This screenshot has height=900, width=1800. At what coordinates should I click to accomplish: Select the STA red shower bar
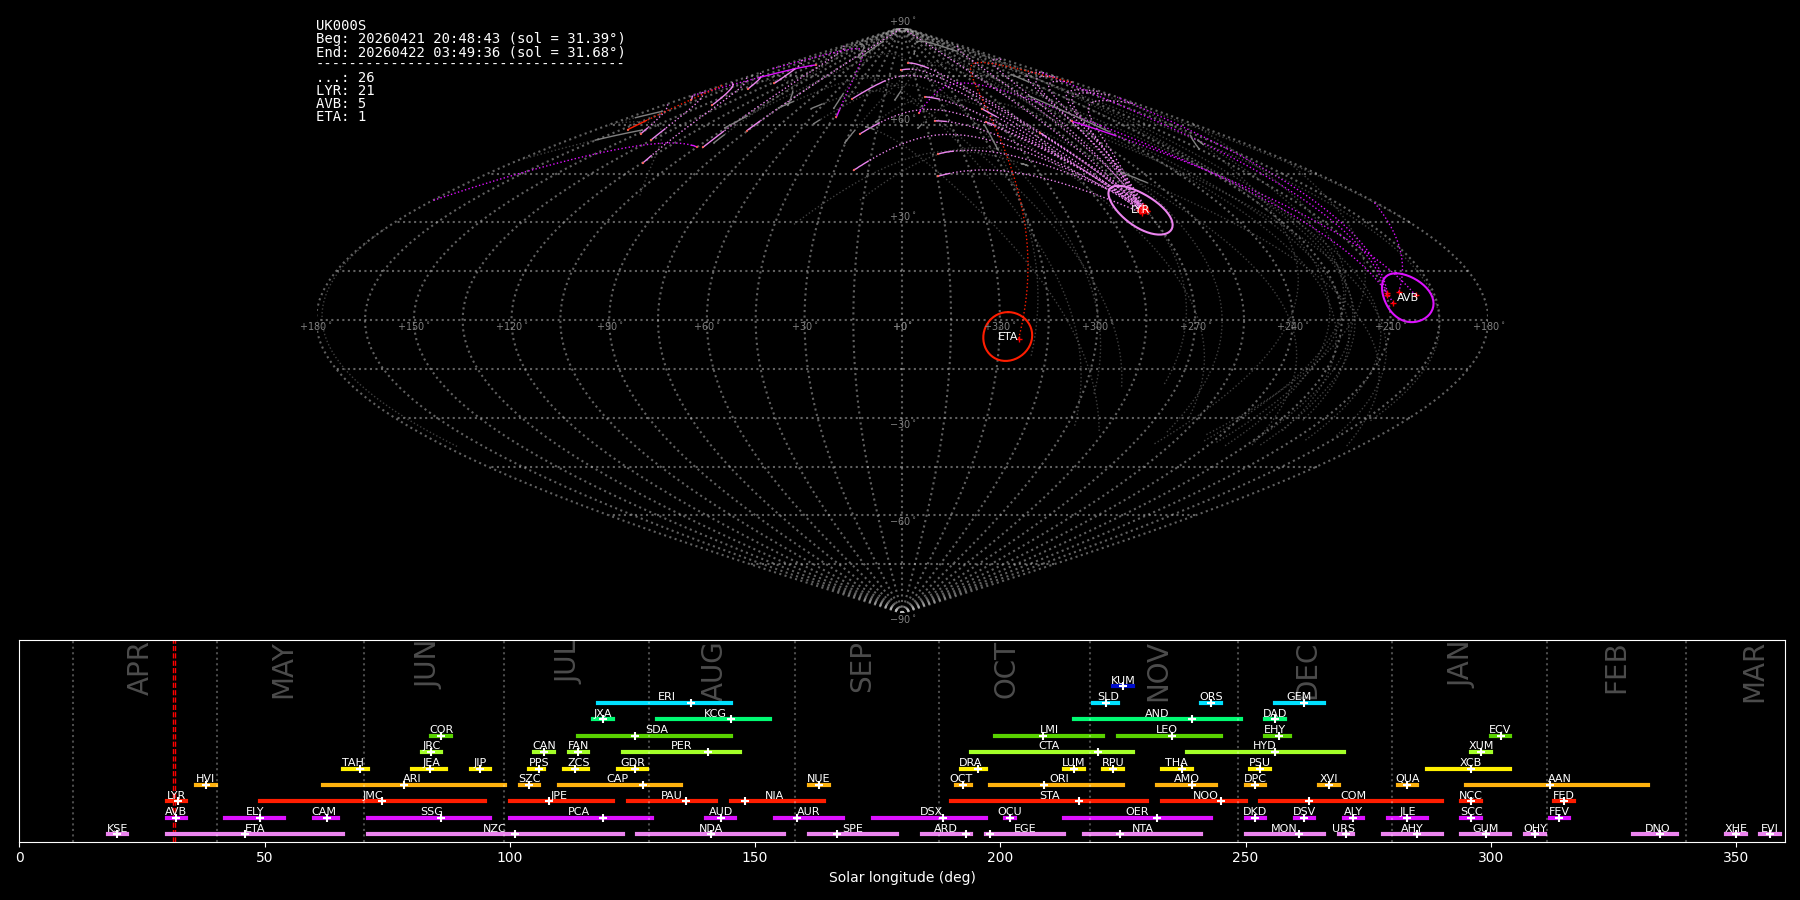click(1049, 801)
